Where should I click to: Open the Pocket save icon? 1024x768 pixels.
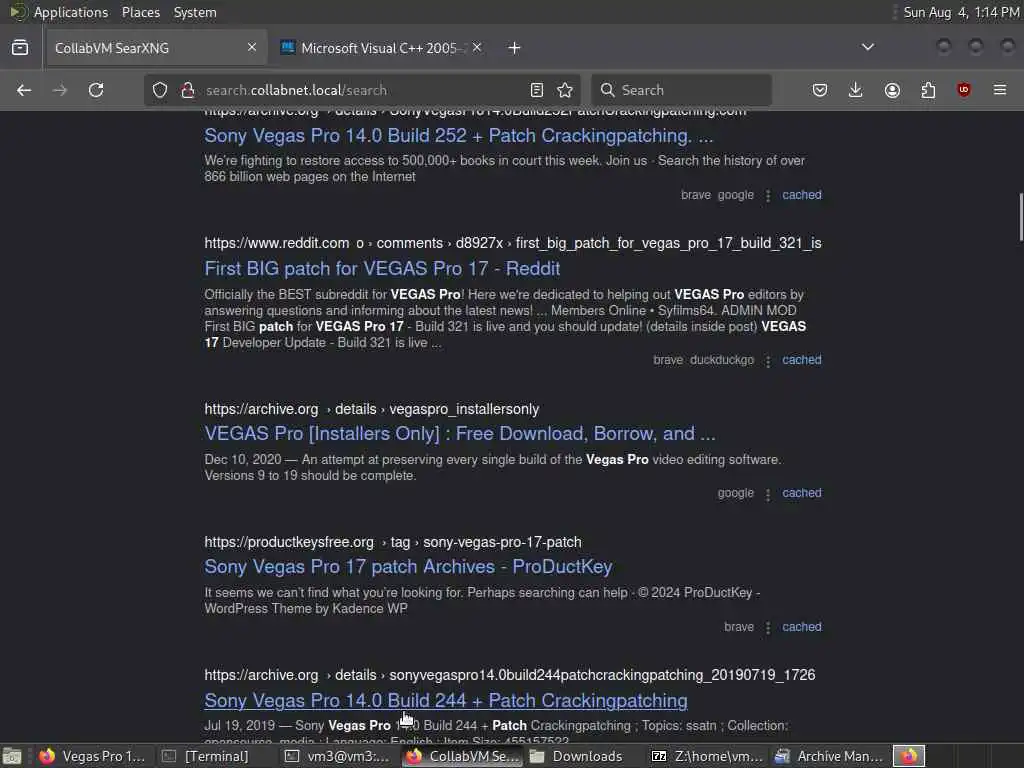tap(820, 90)
